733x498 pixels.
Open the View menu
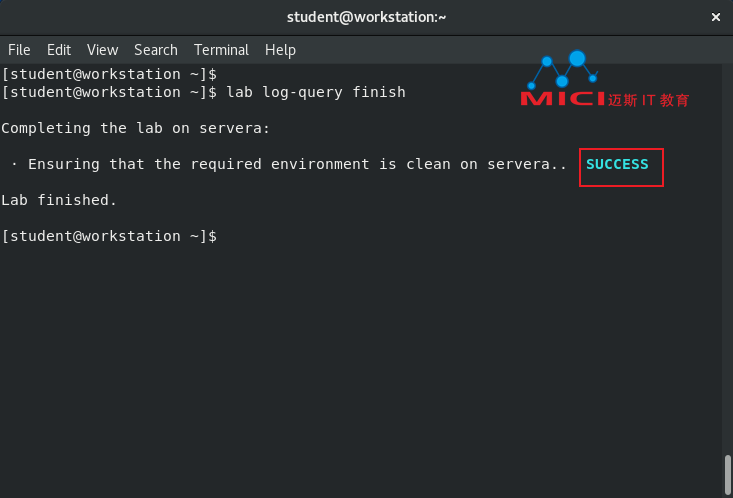click(102, 50)
